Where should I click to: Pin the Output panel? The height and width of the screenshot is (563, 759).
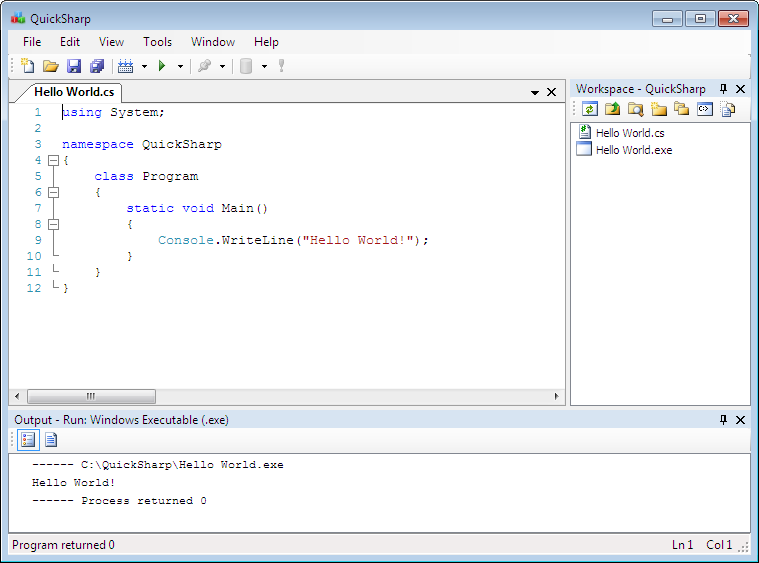[x=724, y=420]
